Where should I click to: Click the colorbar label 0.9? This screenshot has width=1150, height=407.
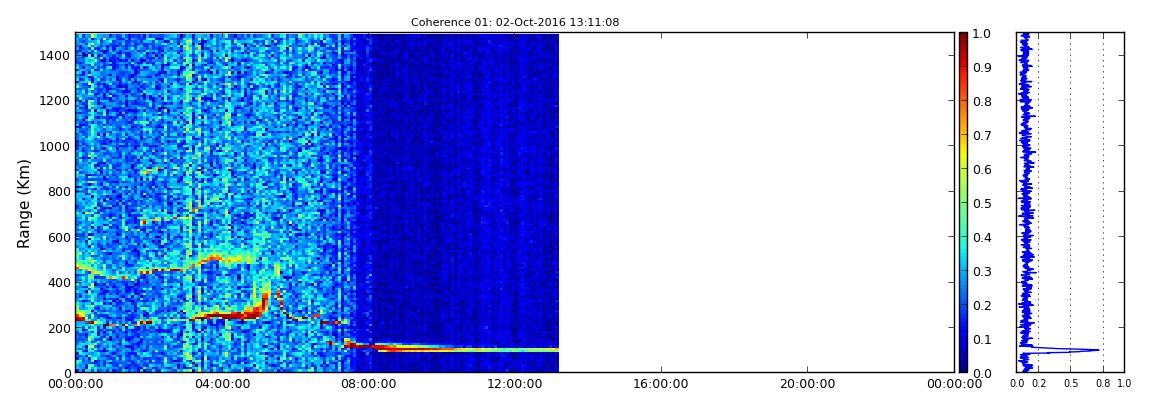tap(981, 67)
